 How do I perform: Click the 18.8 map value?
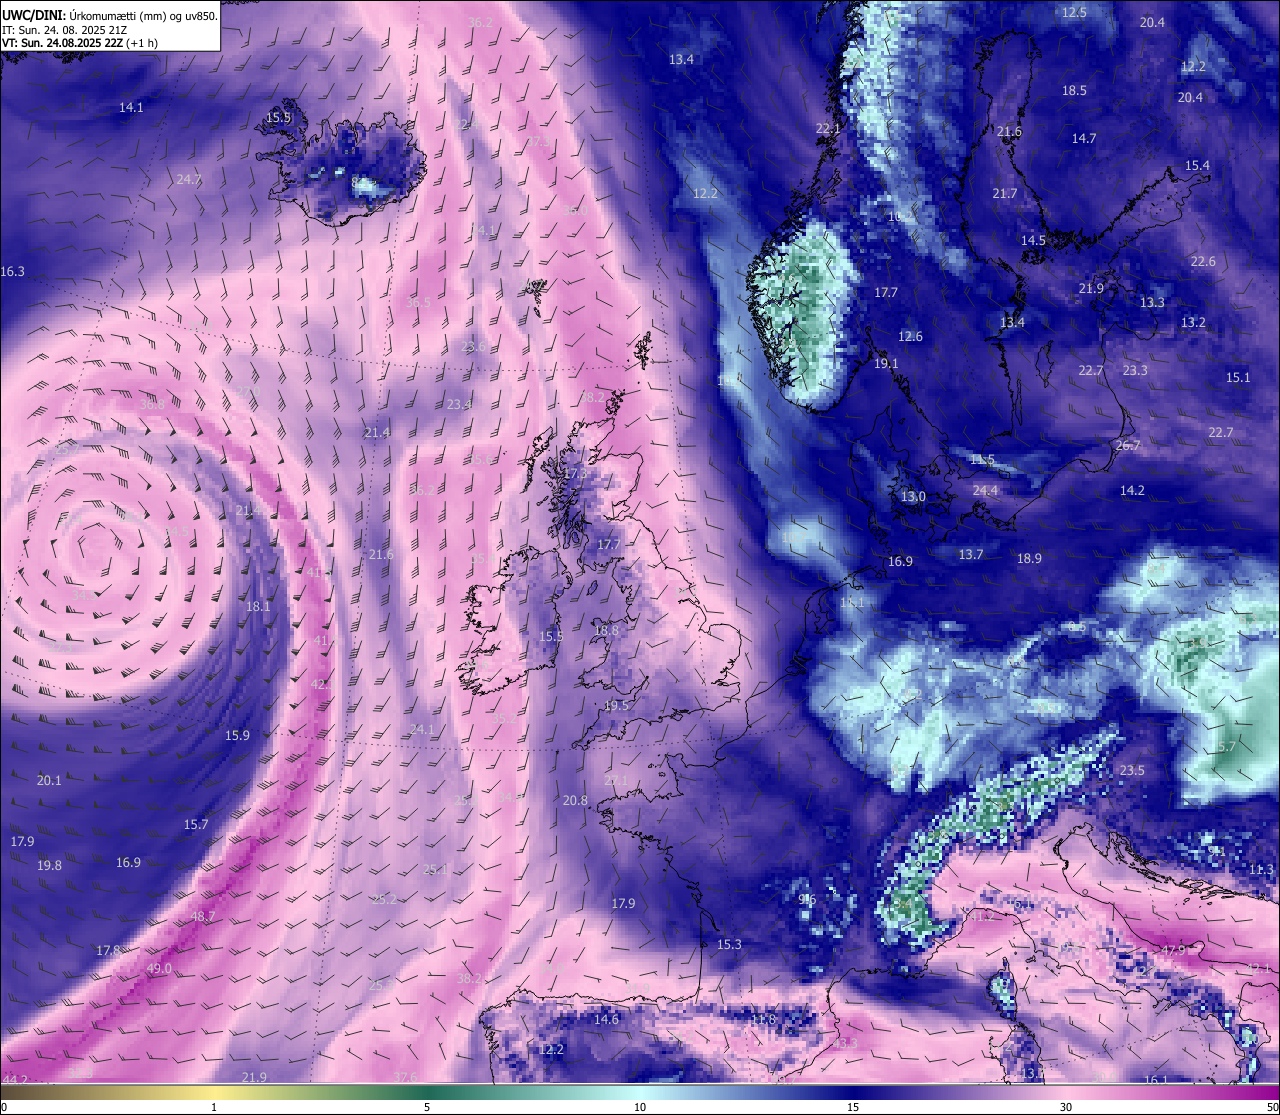pos(606,630)
